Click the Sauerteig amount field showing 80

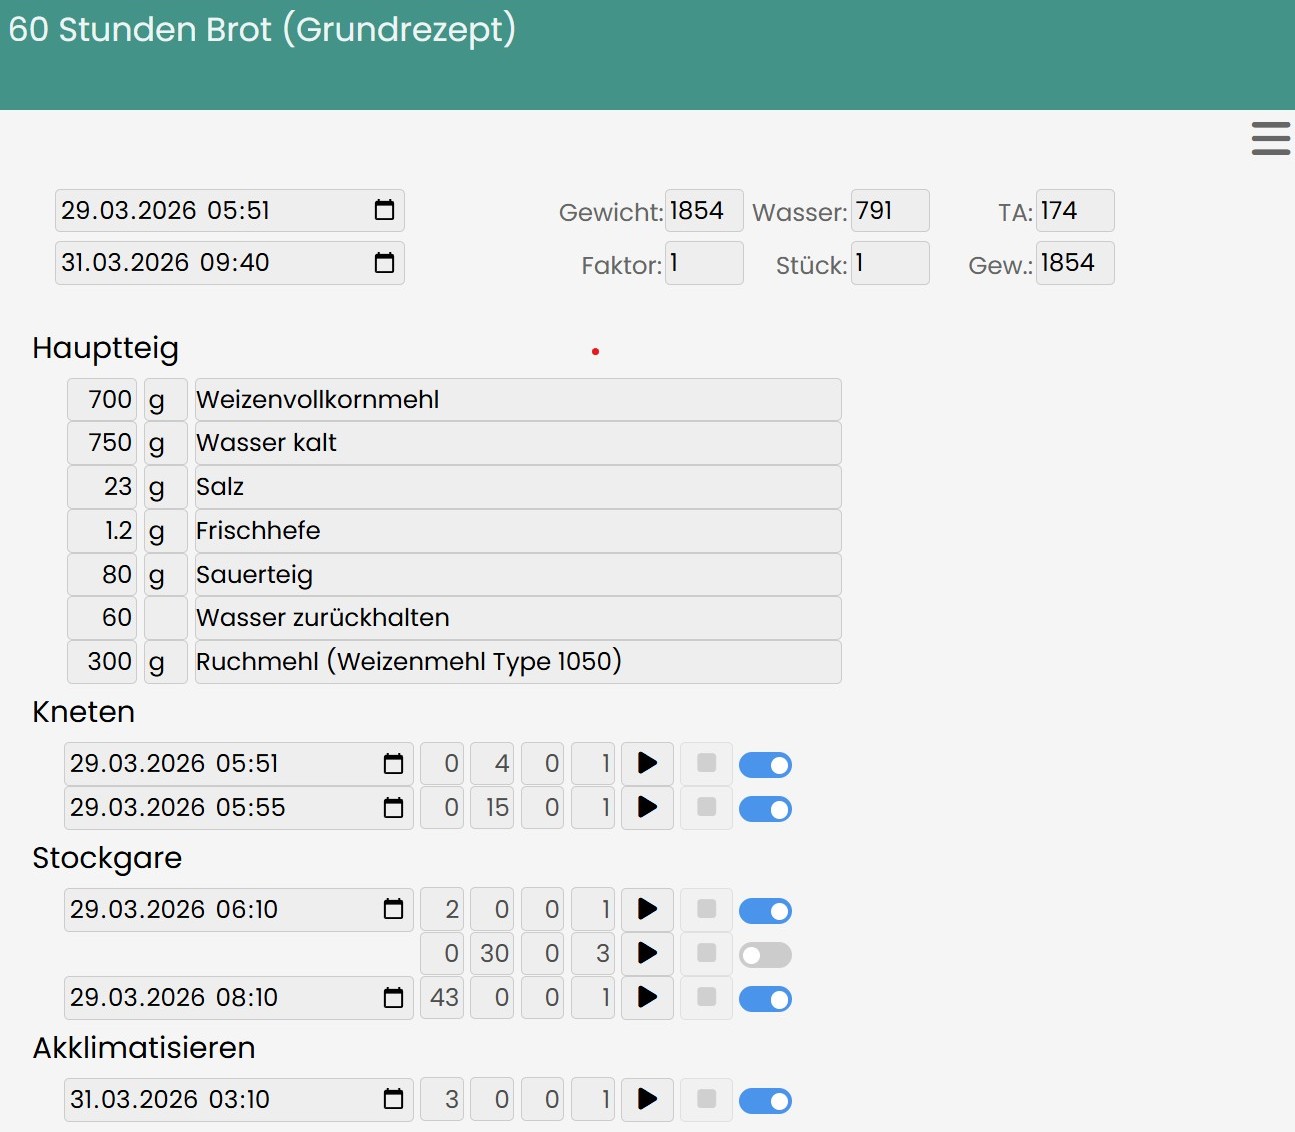(102, 575)
